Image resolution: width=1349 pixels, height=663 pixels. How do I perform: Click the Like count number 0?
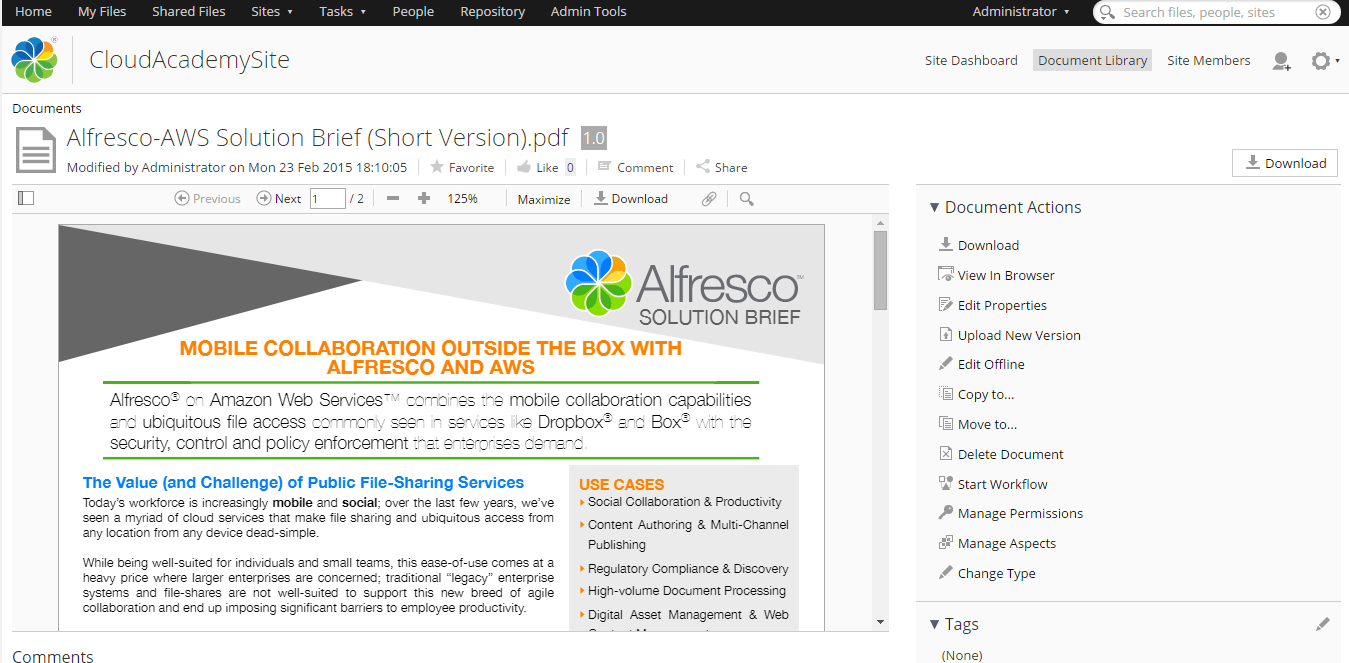tap(570, 167)
